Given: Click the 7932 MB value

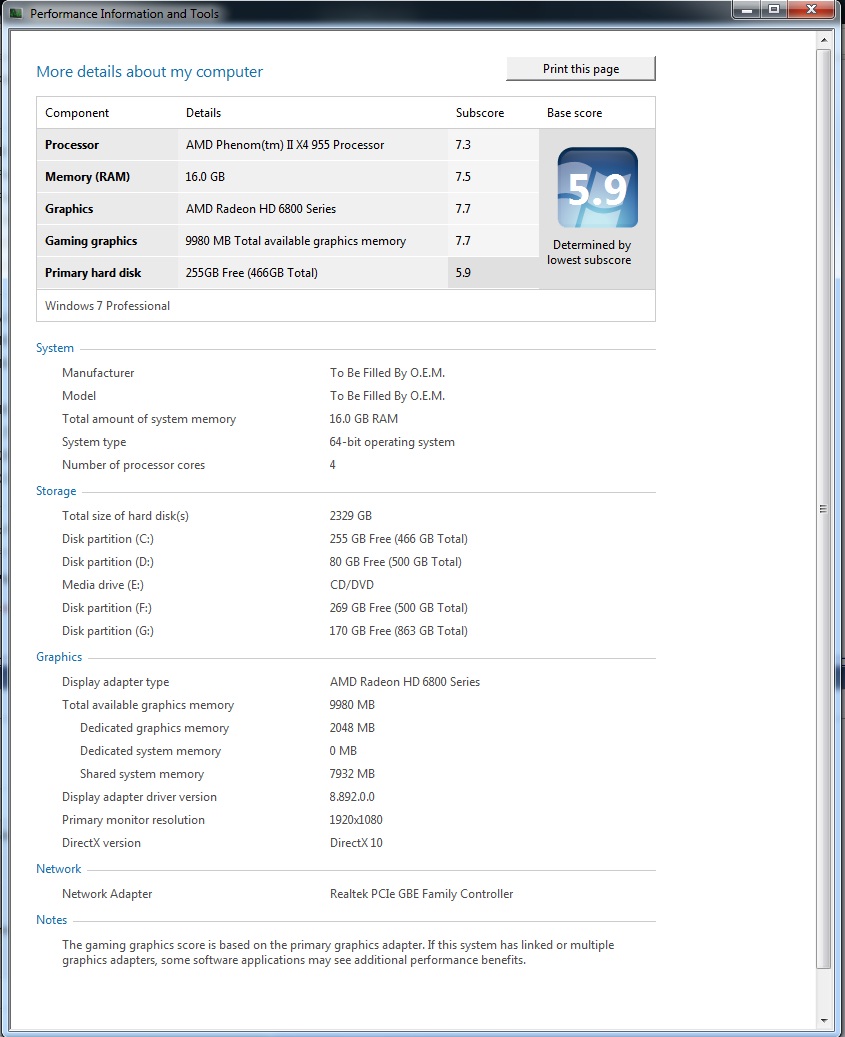Looking at the screenshot, I should pyautogui.click(x=352, y=774).
